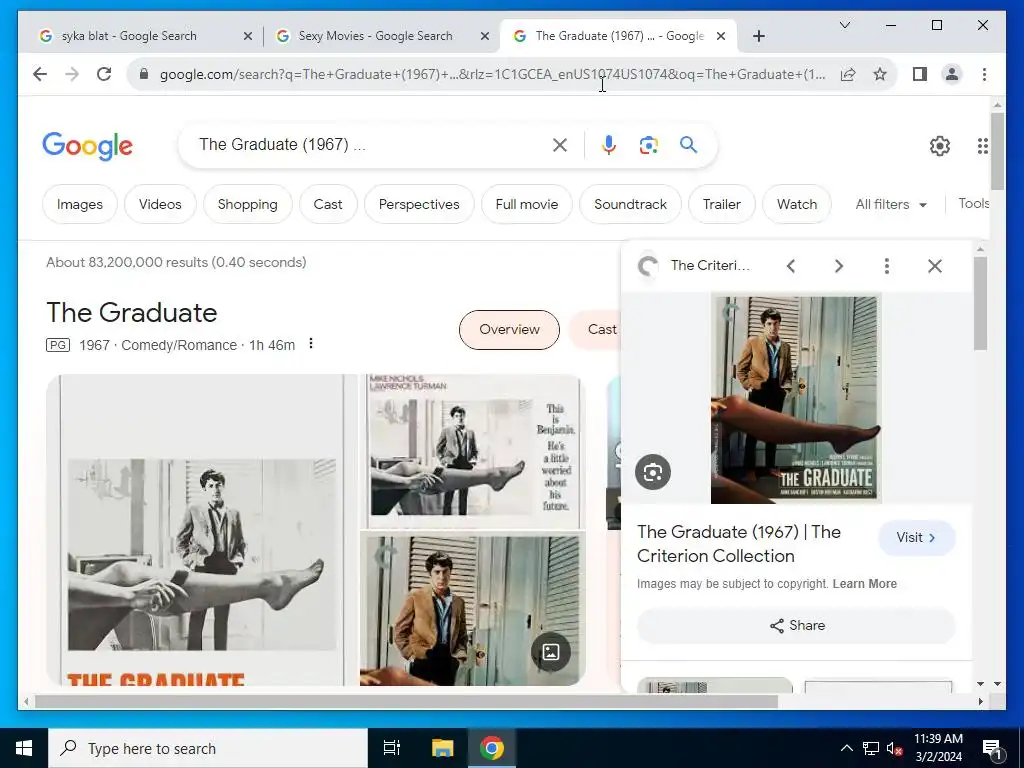Screen dimensions: 1024x768
Task: Reload the page with refresh icon
Action: pyautogui.click(x=104, y=74)
